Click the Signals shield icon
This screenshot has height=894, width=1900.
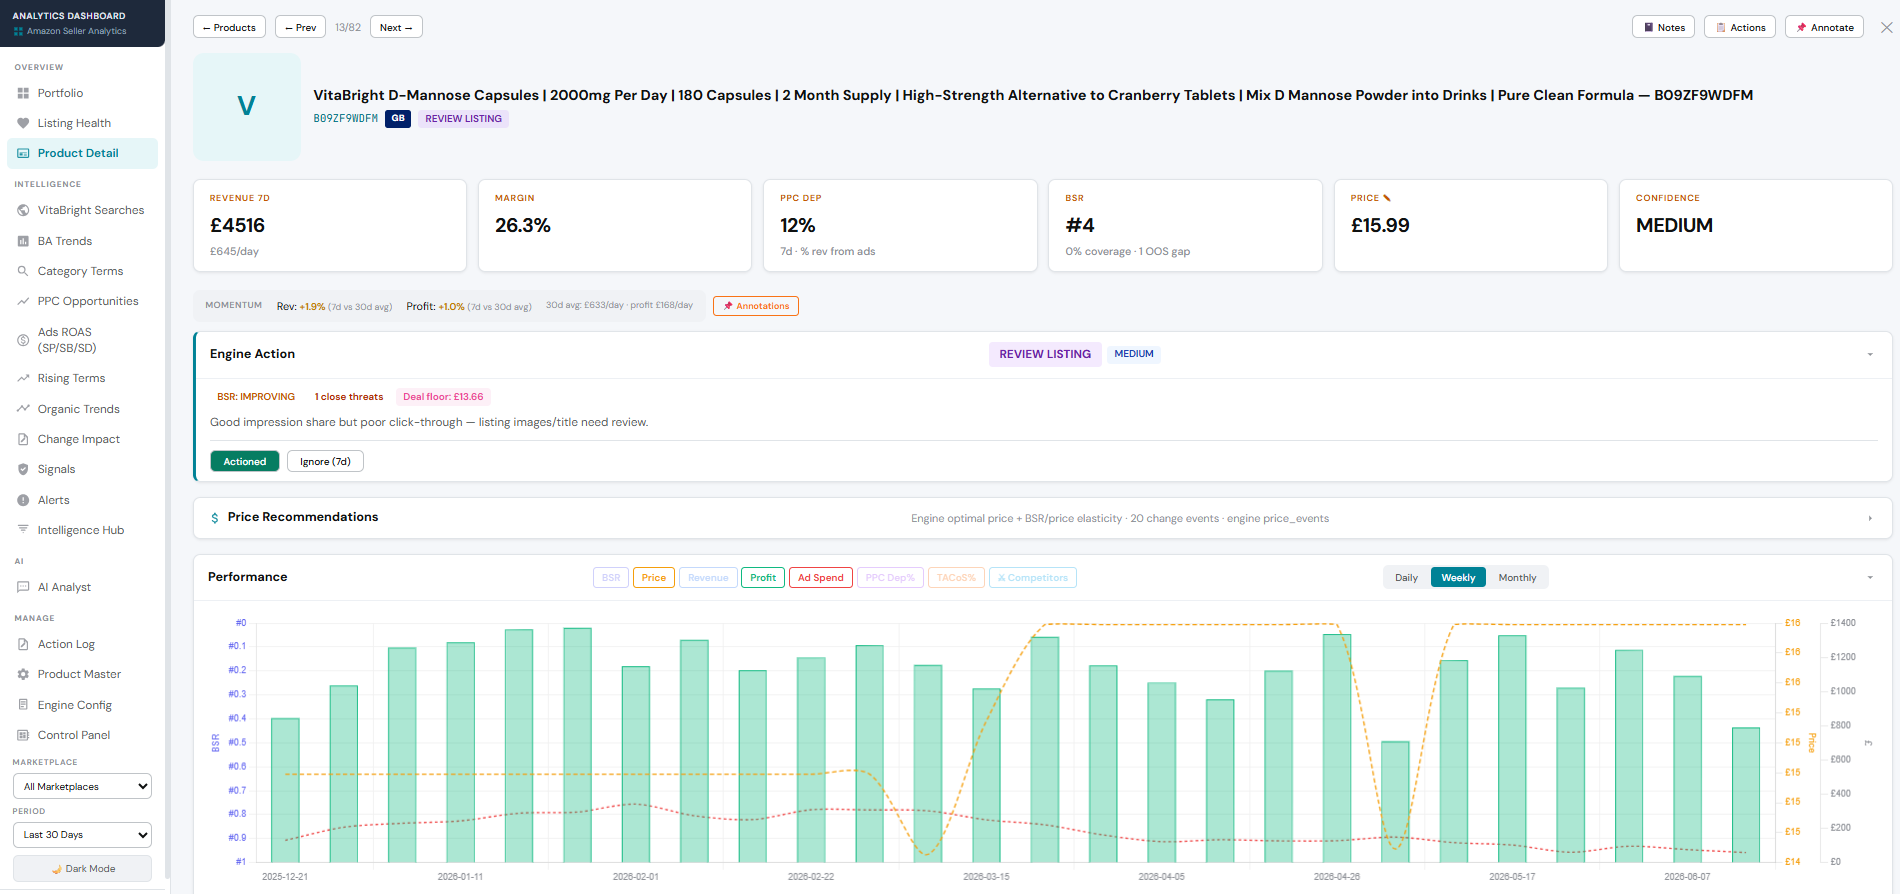pos(23,469)
